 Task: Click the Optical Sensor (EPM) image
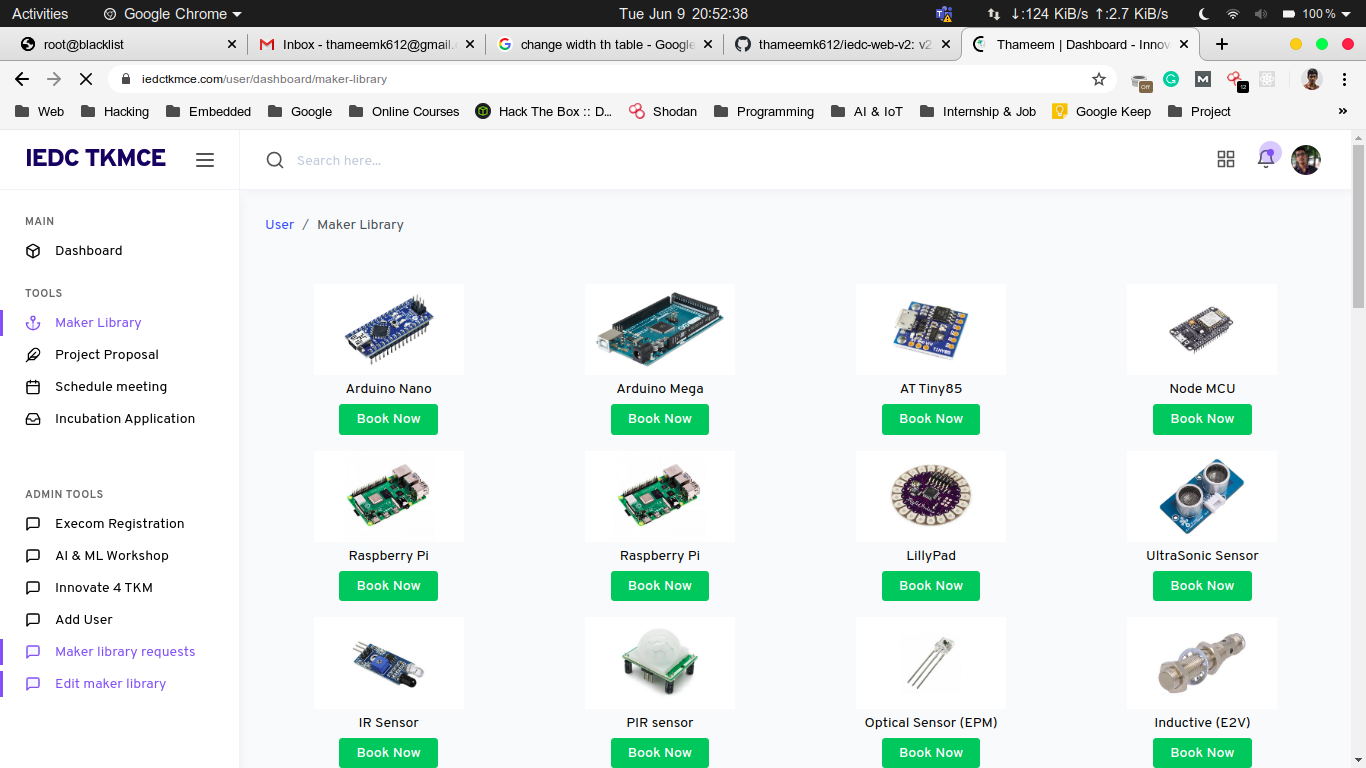(931, 663)
